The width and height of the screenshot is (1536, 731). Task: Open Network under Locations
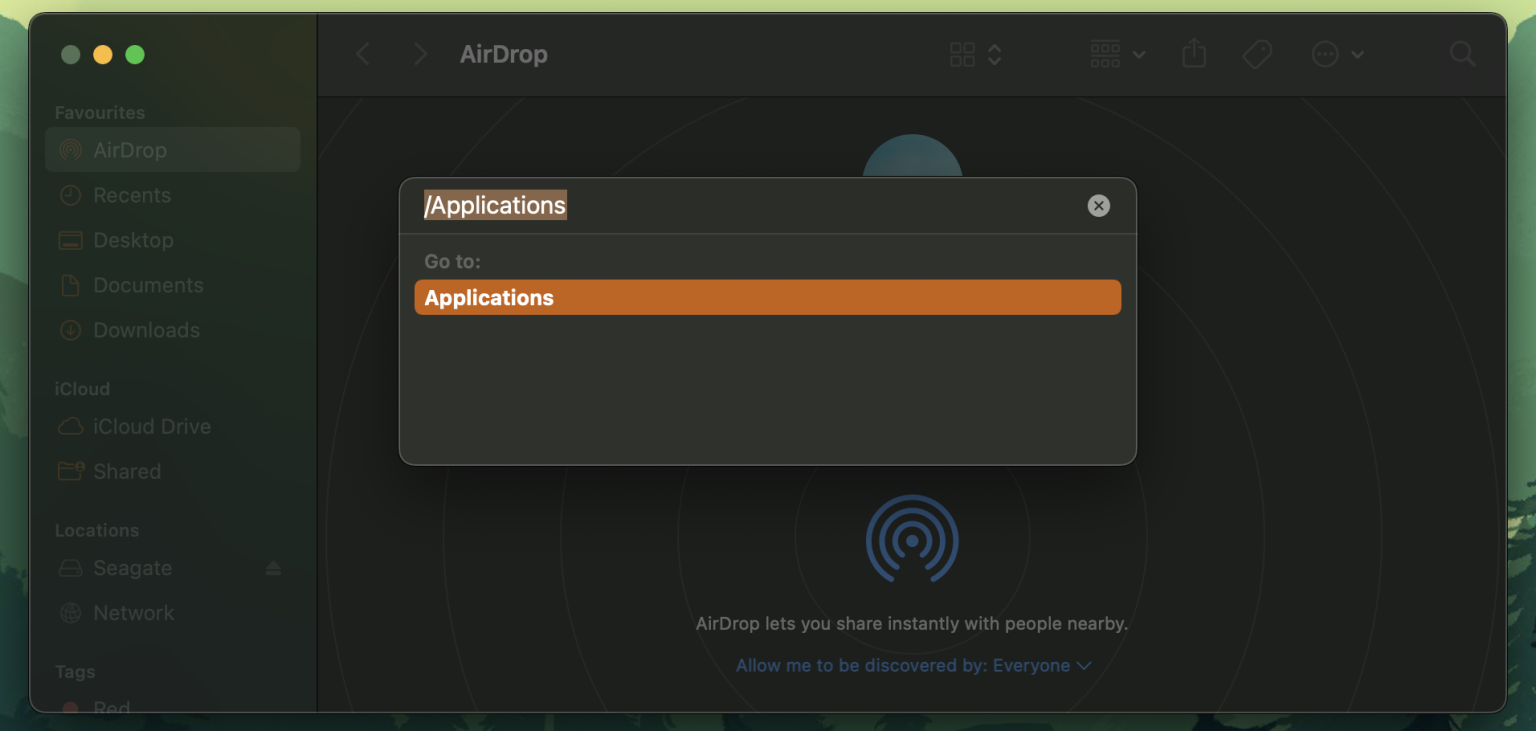(x=133, y=614)
